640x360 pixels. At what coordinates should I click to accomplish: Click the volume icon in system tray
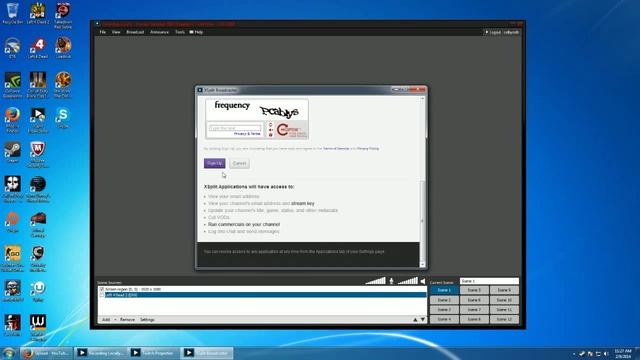coord(606,353)
